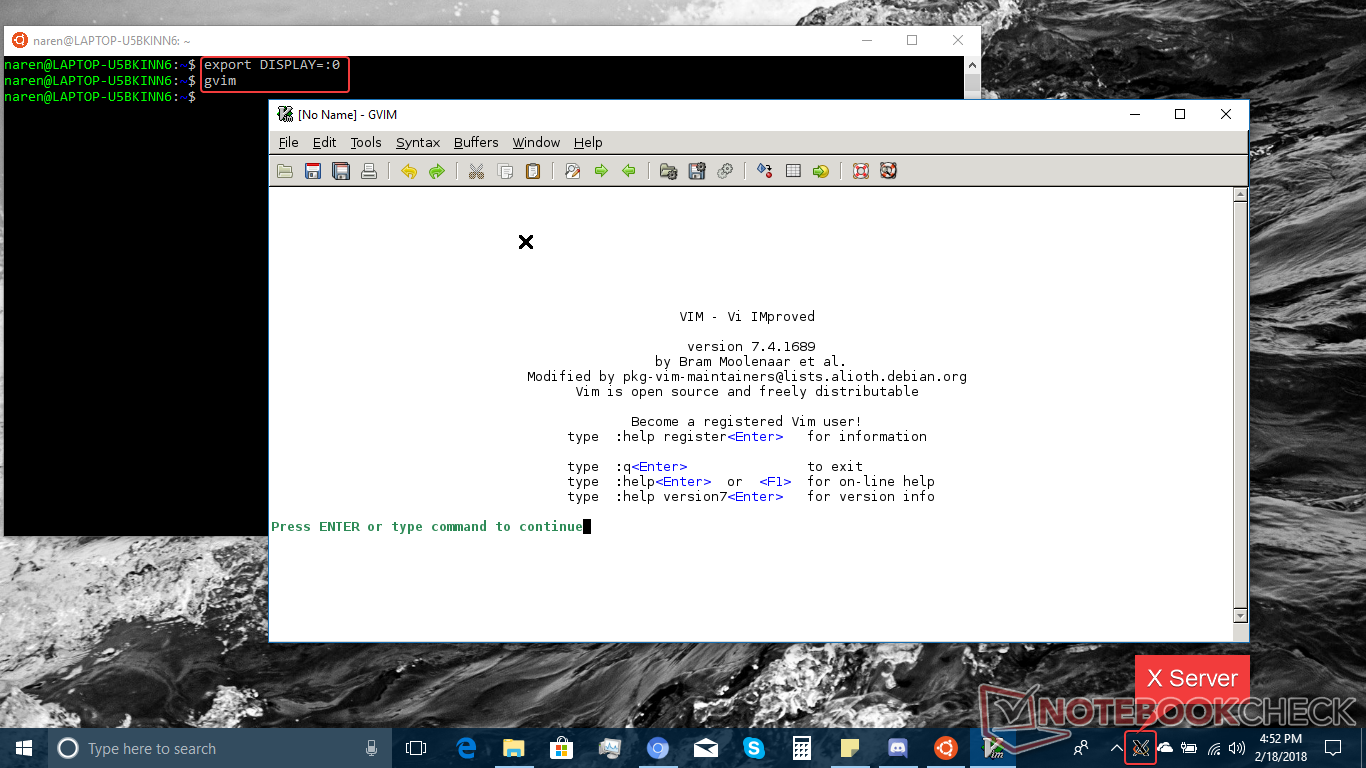Print the buffer with the printer icon
This screenshot has width=1366, height=768.
coord(369,171)
